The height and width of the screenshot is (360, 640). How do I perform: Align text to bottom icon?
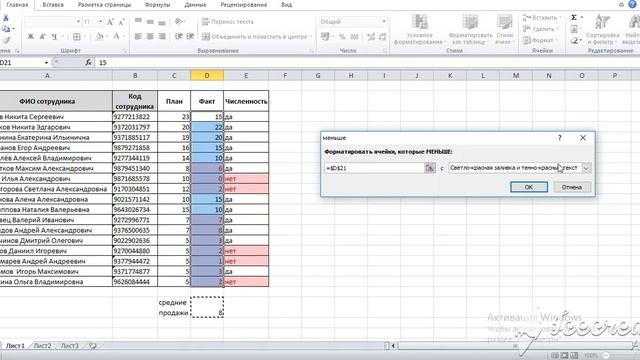pos(162,22)
